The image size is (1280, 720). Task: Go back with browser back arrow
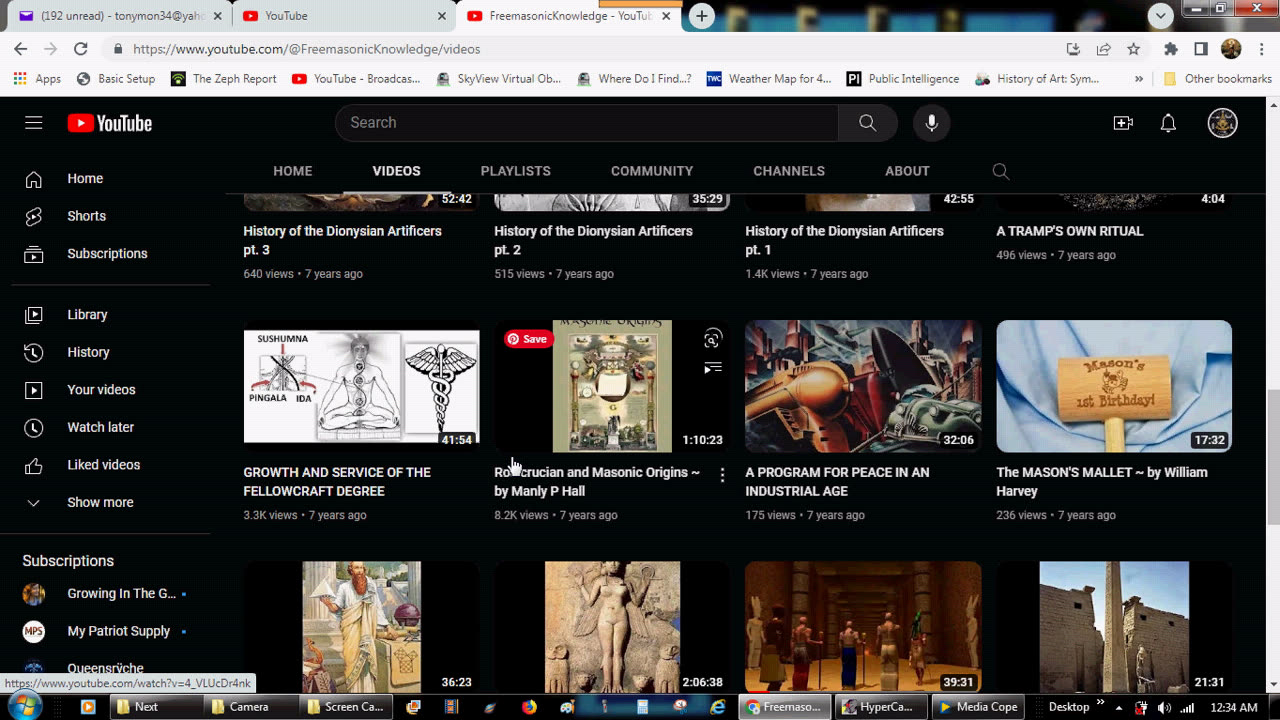[20, 48]
